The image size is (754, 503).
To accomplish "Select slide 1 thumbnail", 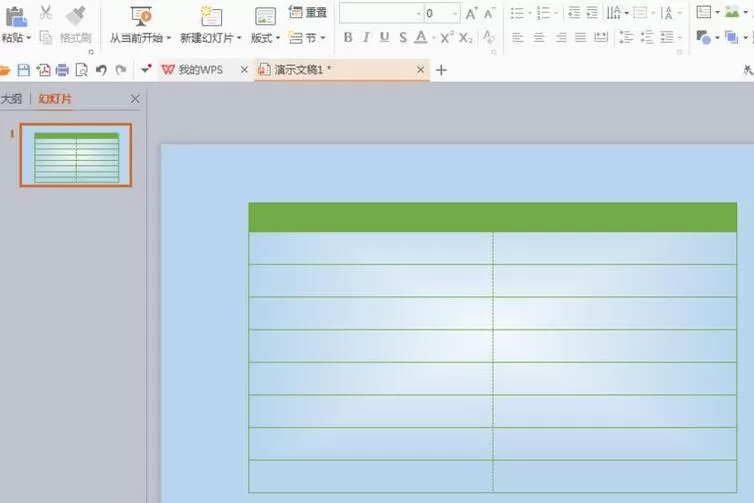I will [75, 155].
